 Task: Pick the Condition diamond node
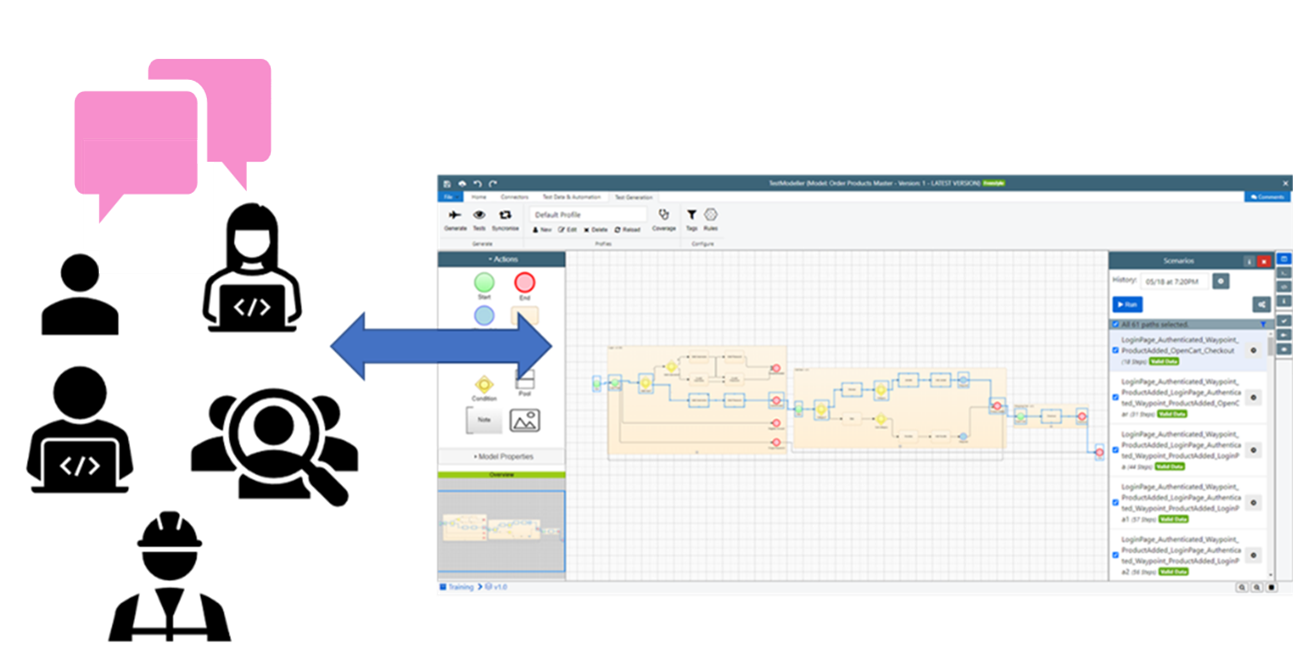[484, 384]
